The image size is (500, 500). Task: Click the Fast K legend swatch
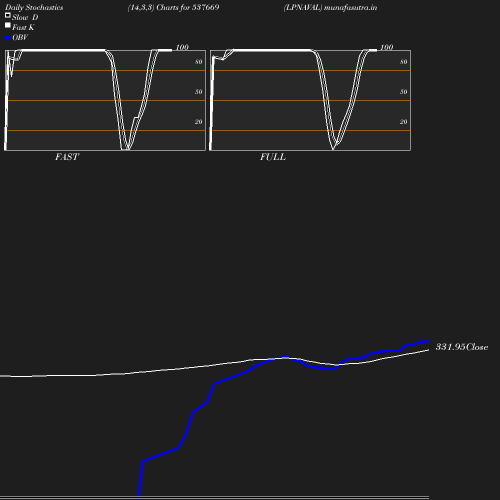pyautogui.click(x=8, y=25)
